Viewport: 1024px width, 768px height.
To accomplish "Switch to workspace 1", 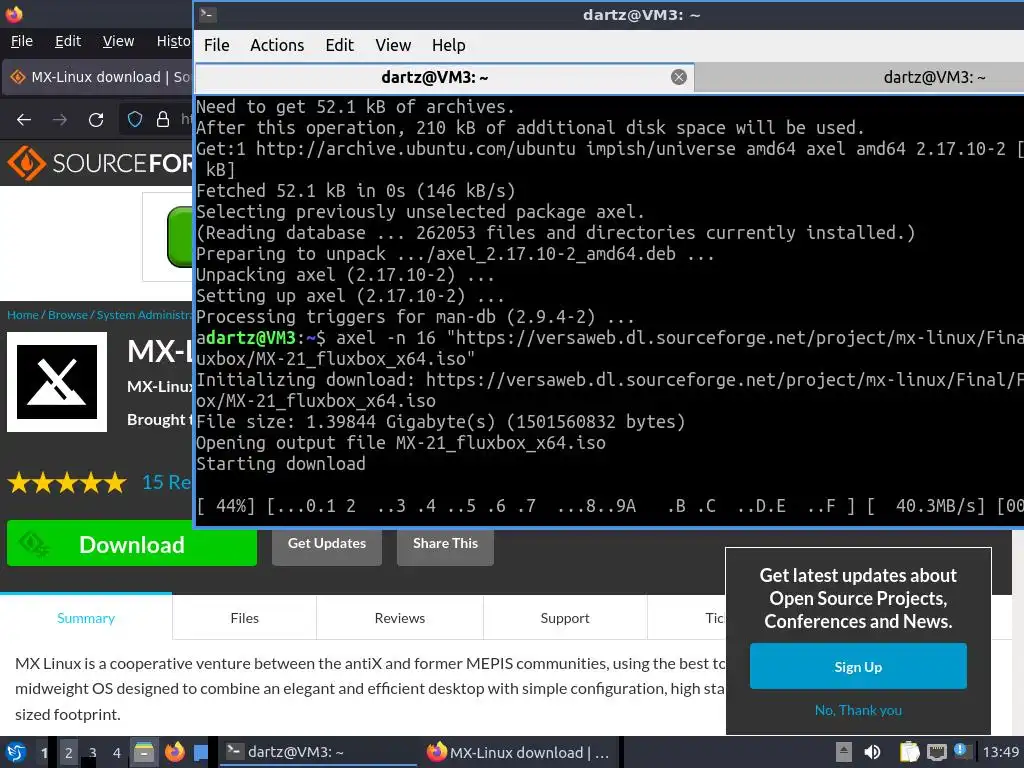I will tap(44, 752).
